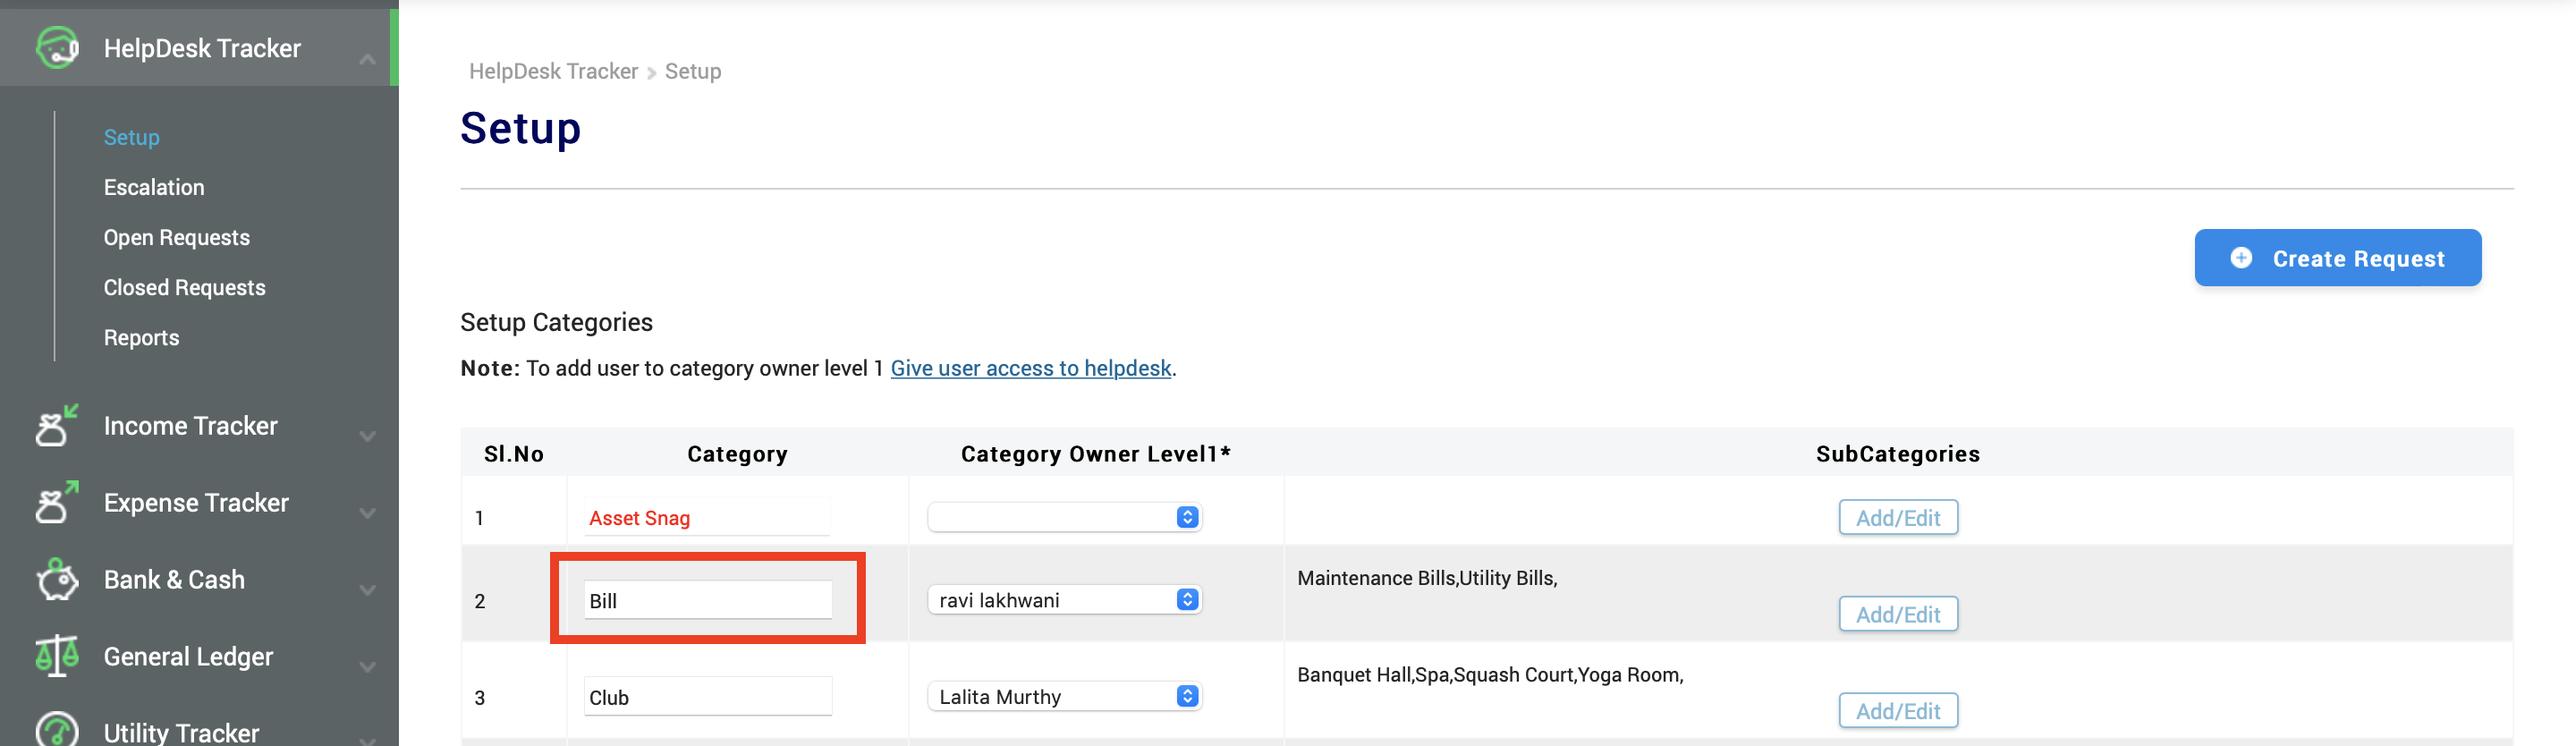Viewport: 2576px width, 746px height.
Task: Click the Income Tracker money bag icon
Action: 56,425
